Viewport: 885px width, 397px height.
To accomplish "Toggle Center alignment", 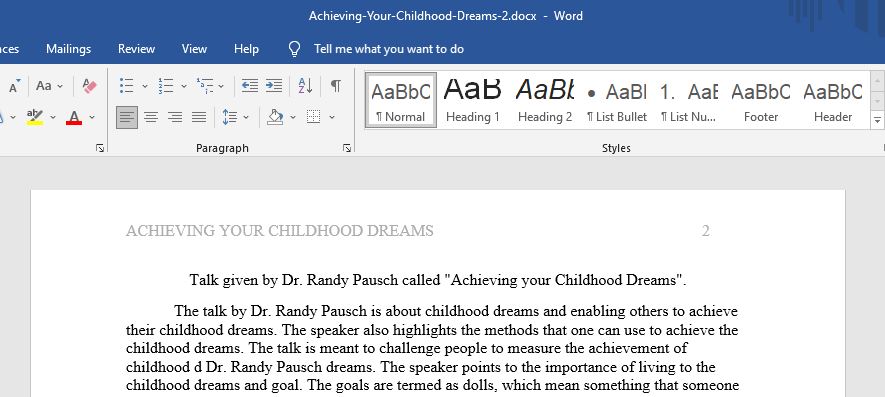I will [x=151, y=117].
